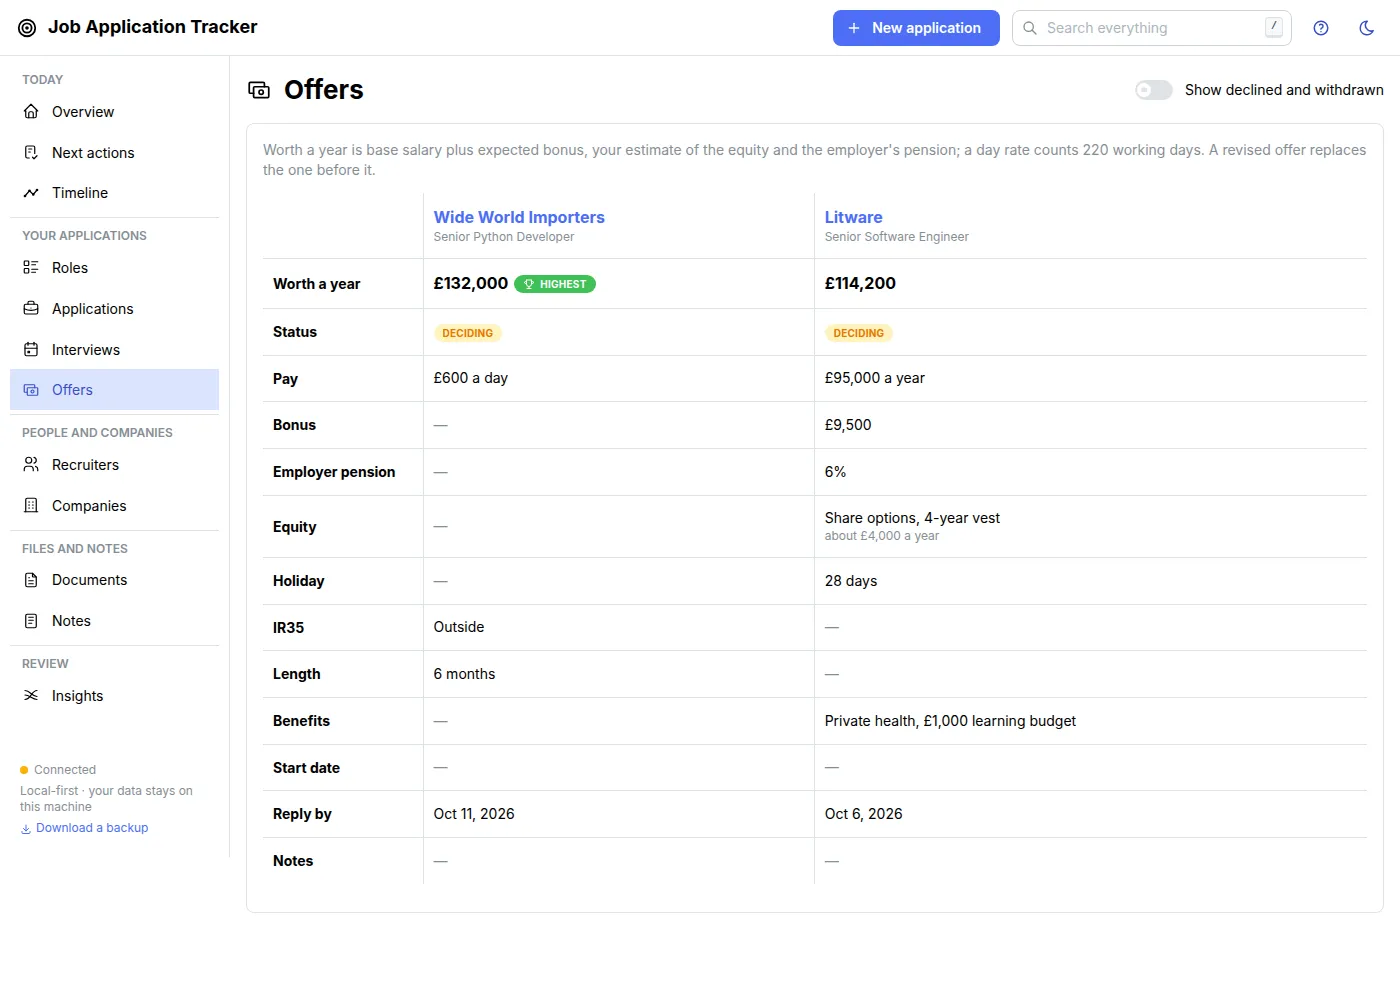Open Wide World Importers offer link
This screenshot has width=1400, height=1000.
click(x=519, y=217)
